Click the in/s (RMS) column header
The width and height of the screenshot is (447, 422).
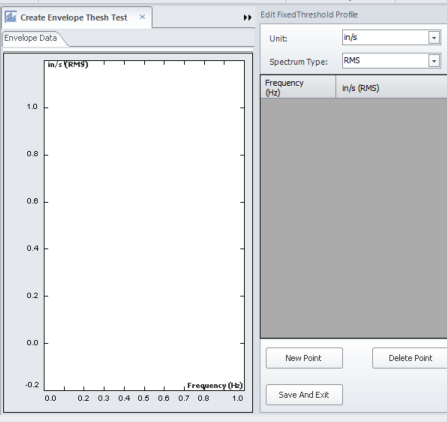pyautogui.click(x=391, y=87)
